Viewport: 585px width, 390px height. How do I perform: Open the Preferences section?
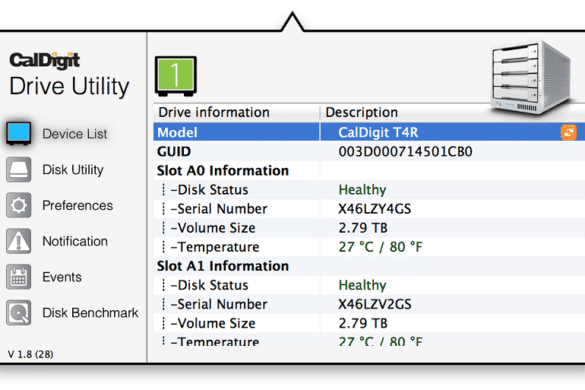point(78,205)
